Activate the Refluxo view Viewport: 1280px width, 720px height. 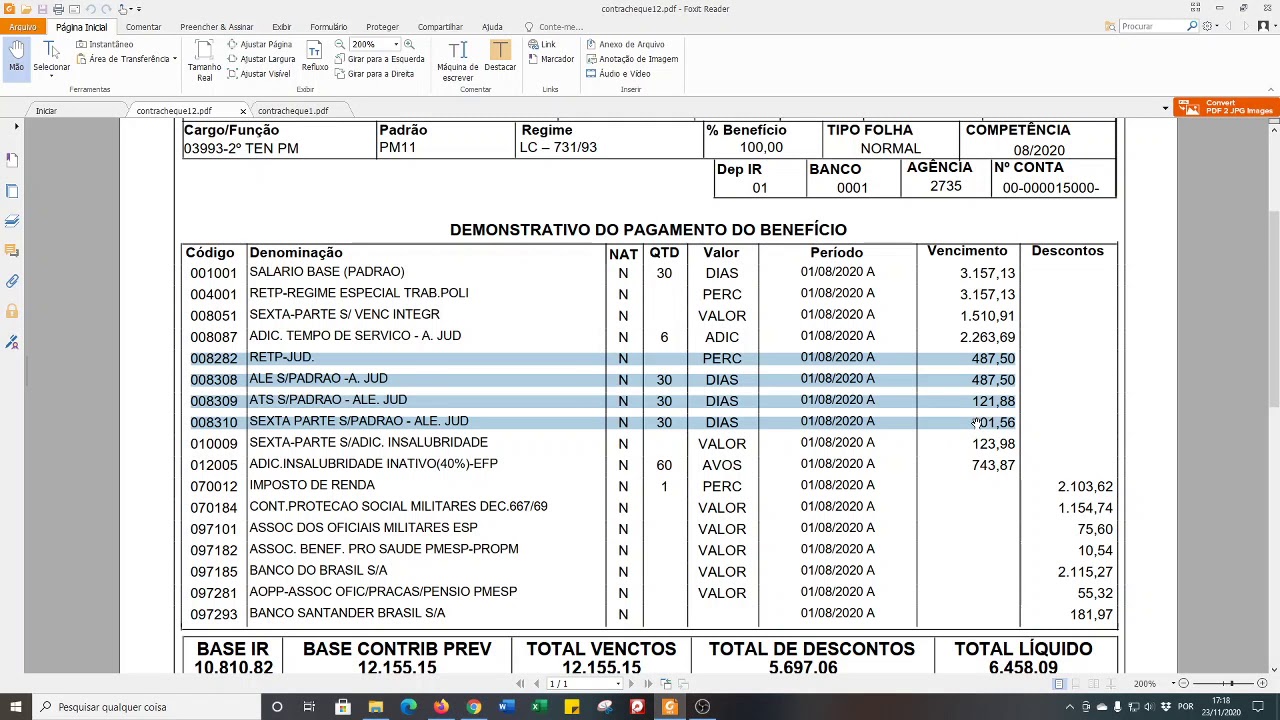(x=314, y=56)
